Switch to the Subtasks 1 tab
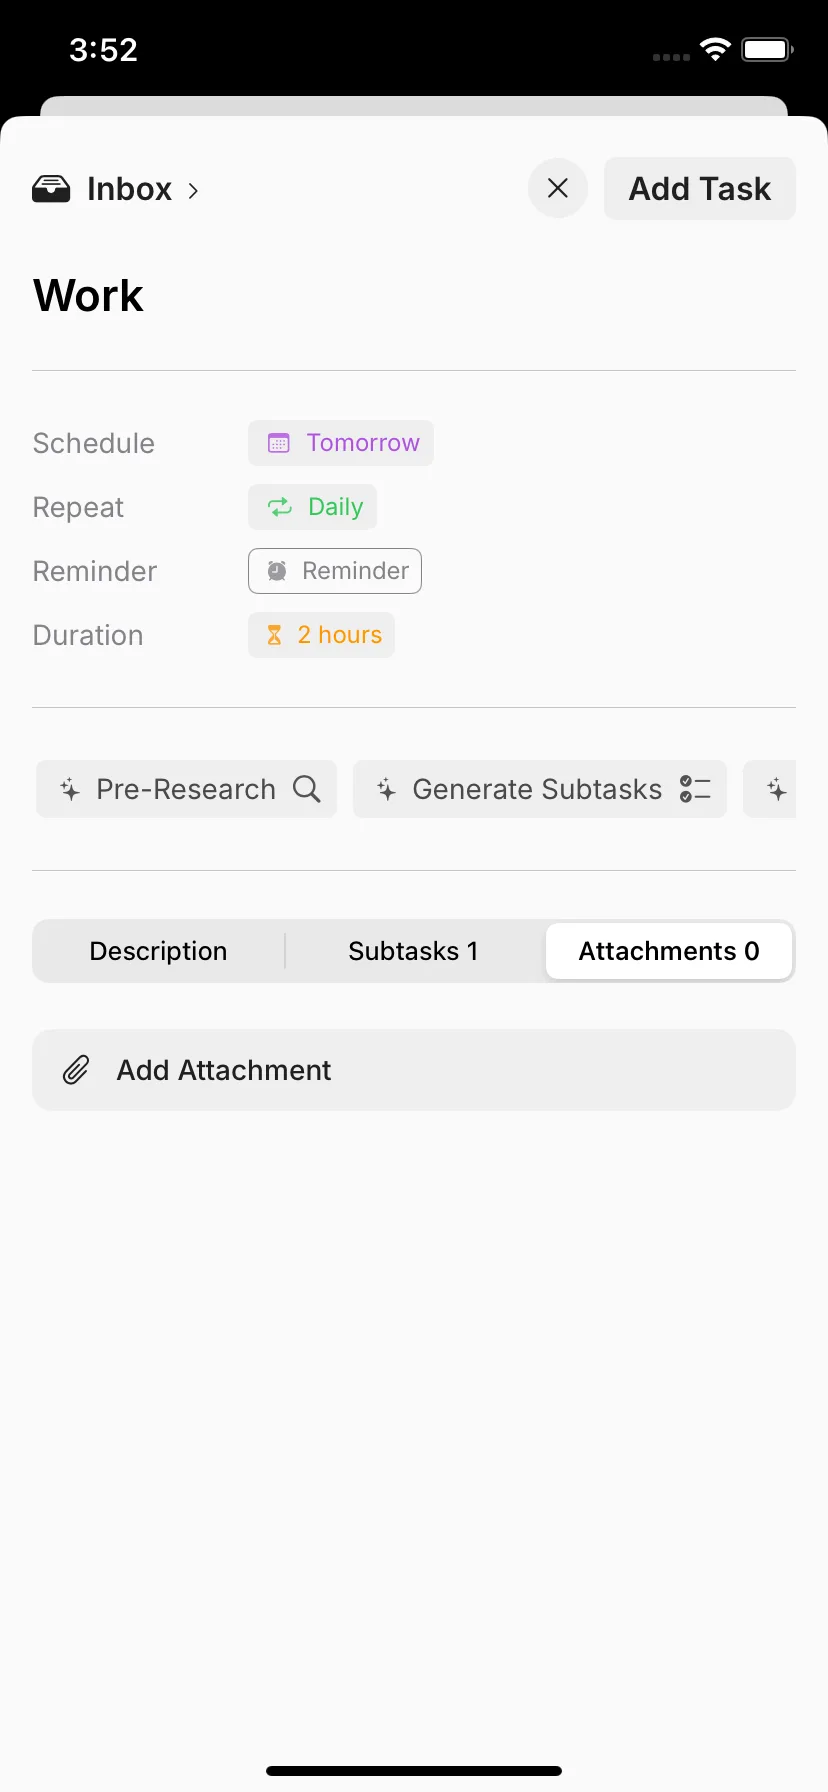The width and height of the screenshot is (828, 1792). (413, 951)
